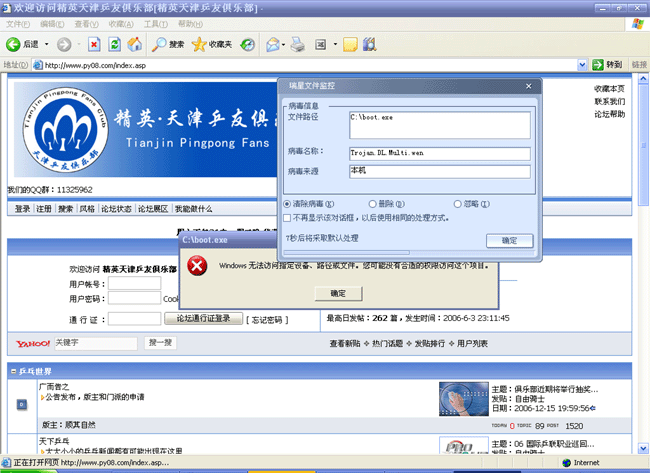The width and height of the screenshot is (650, 473).
Task: Open the address bar dropdown arrow
Action: click(582, 65)
